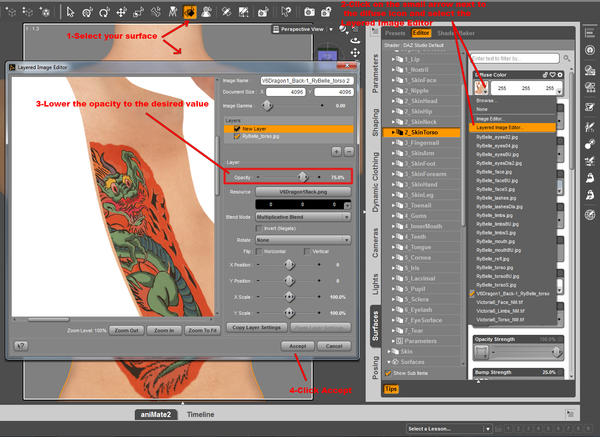Click the heart icon on Diffuse Color
Image resolution: width=600 pixels, height=437 pixels.
[x=553, y=75]
